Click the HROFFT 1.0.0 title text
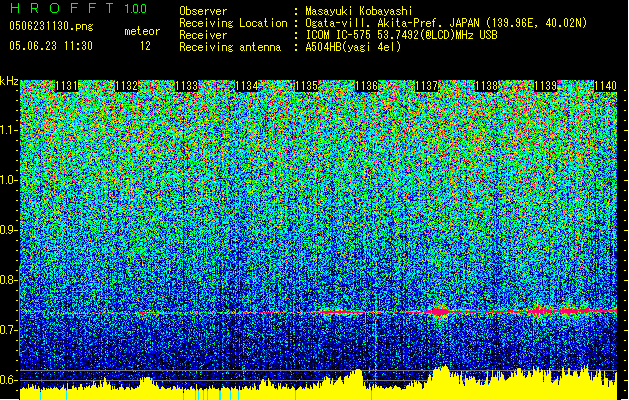This screenshot has height=400, width=629. click(x=78, y=8)
